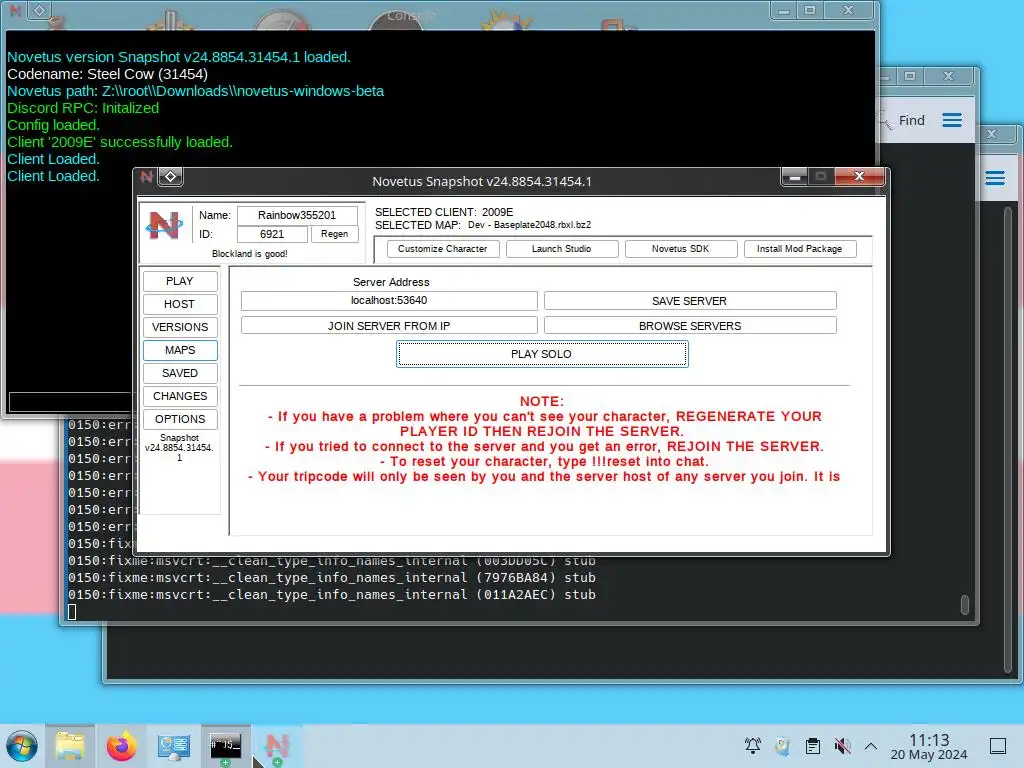Screen dimensions: 1024x768
Task: Focus the ID field showing 6921
Action: point(272,234)
